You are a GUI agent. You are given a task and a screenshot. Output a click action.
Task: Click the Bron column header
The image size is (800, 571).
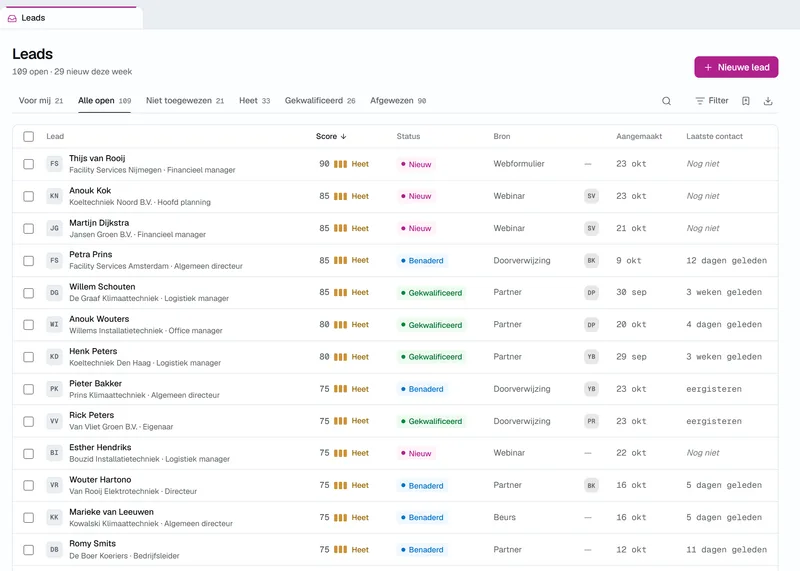(x=502, y=136)
